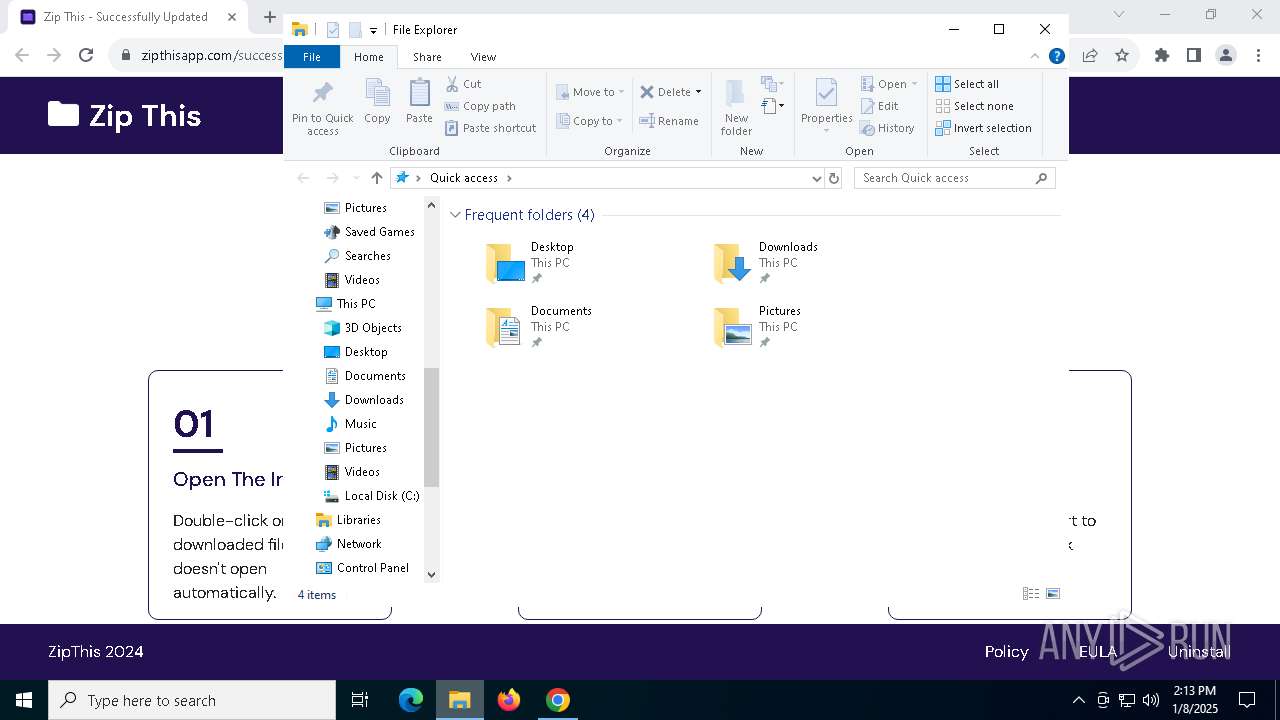Click the Delete button in ribbon
This screenshot has height=720, width=1280.
(x=665, y=92)
